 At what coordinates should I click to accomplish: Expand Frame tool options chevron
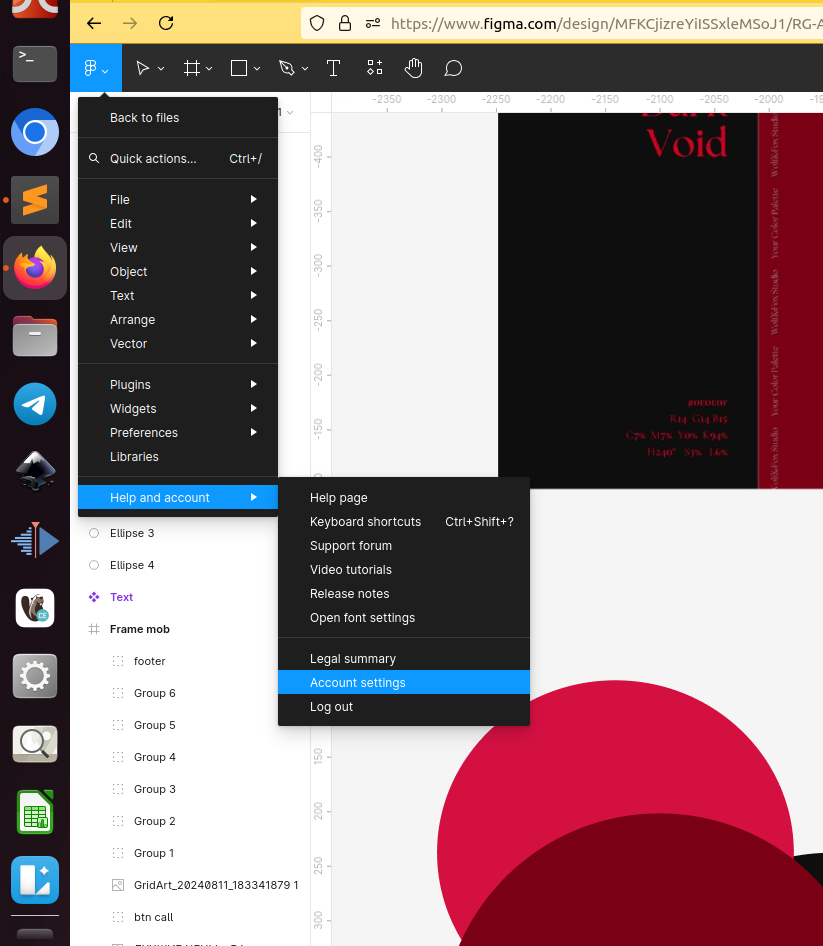(x=209, y=69)
